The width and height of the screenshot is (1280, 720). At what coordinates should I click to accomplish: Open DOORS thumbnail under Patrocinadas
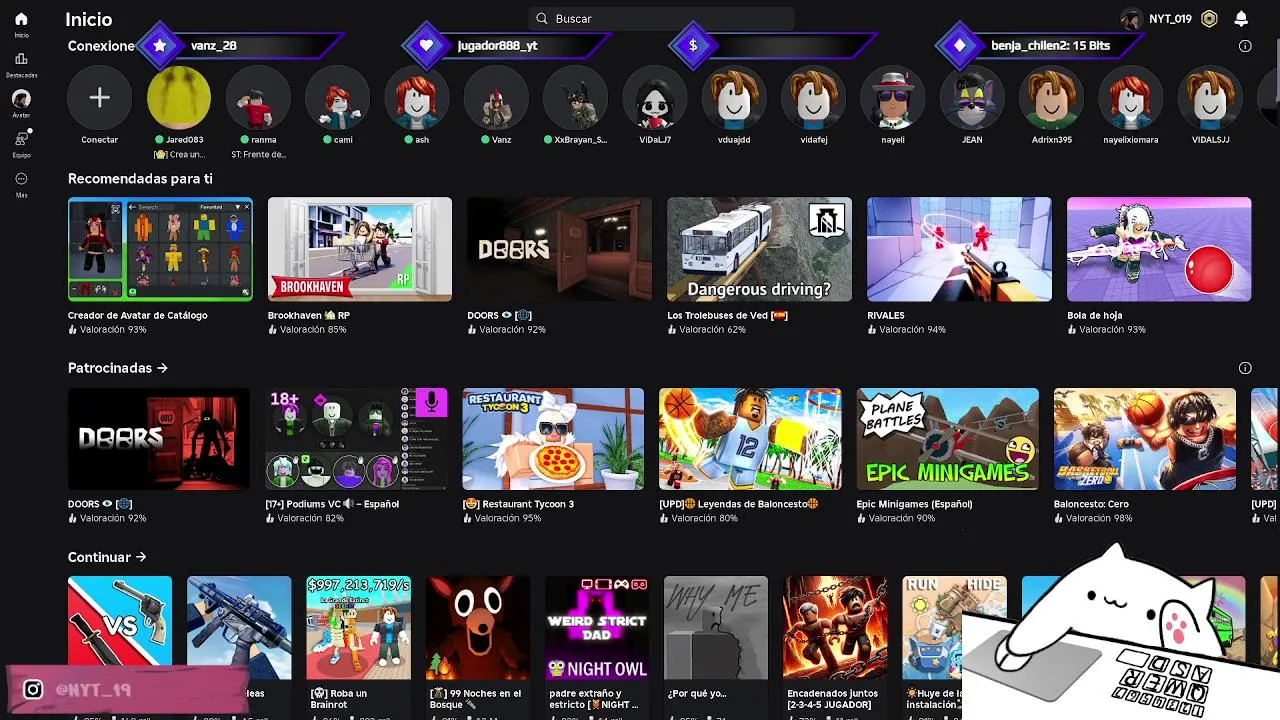159,439
